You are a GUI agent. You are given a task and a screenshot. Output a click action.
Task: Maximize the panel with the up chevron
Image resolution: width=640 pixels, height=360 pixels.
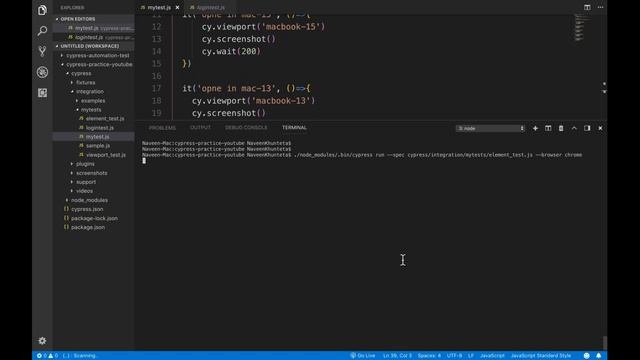pyautogui.click(x=574, y=128)
